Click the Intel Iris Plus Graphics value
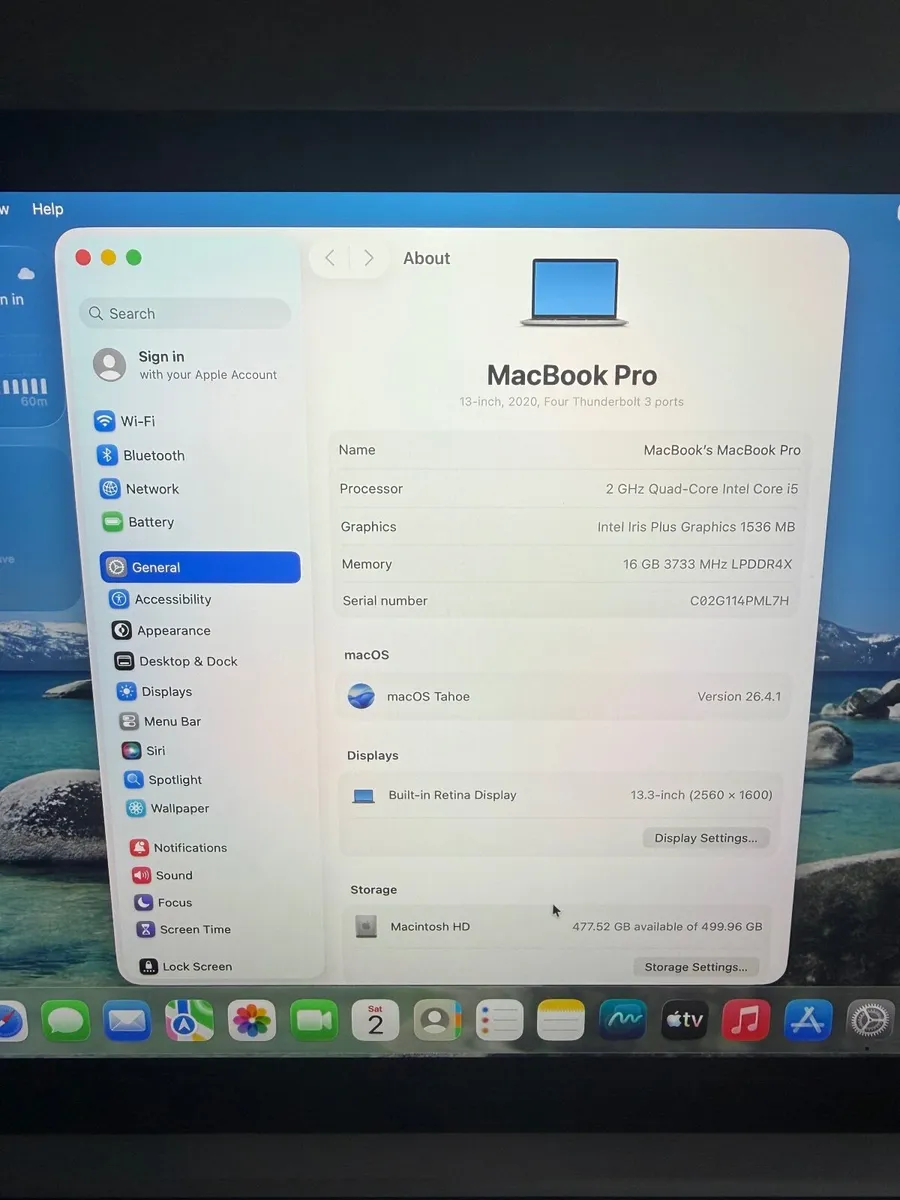The width and height of the screenshot is (900, 1200). point(696,527)
